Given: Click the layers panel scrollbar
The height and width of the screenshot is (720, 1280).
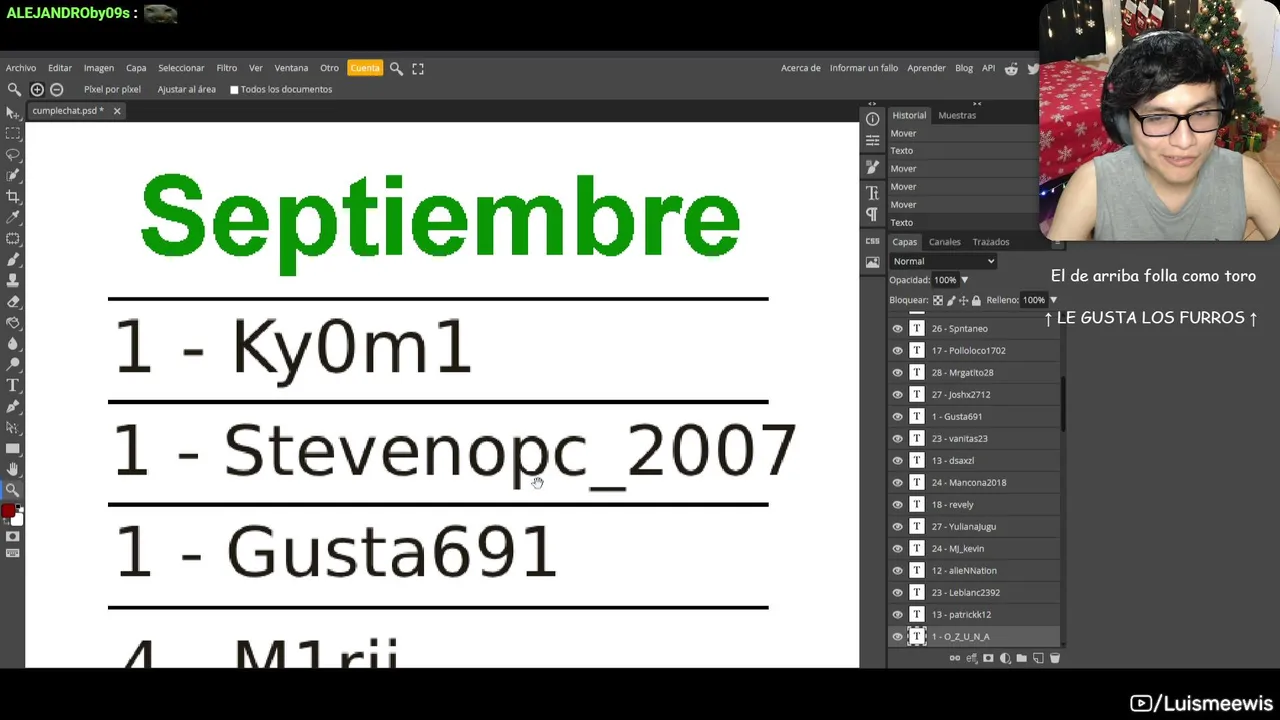Looking at the screenshot, I should [x=1062, y=405].
